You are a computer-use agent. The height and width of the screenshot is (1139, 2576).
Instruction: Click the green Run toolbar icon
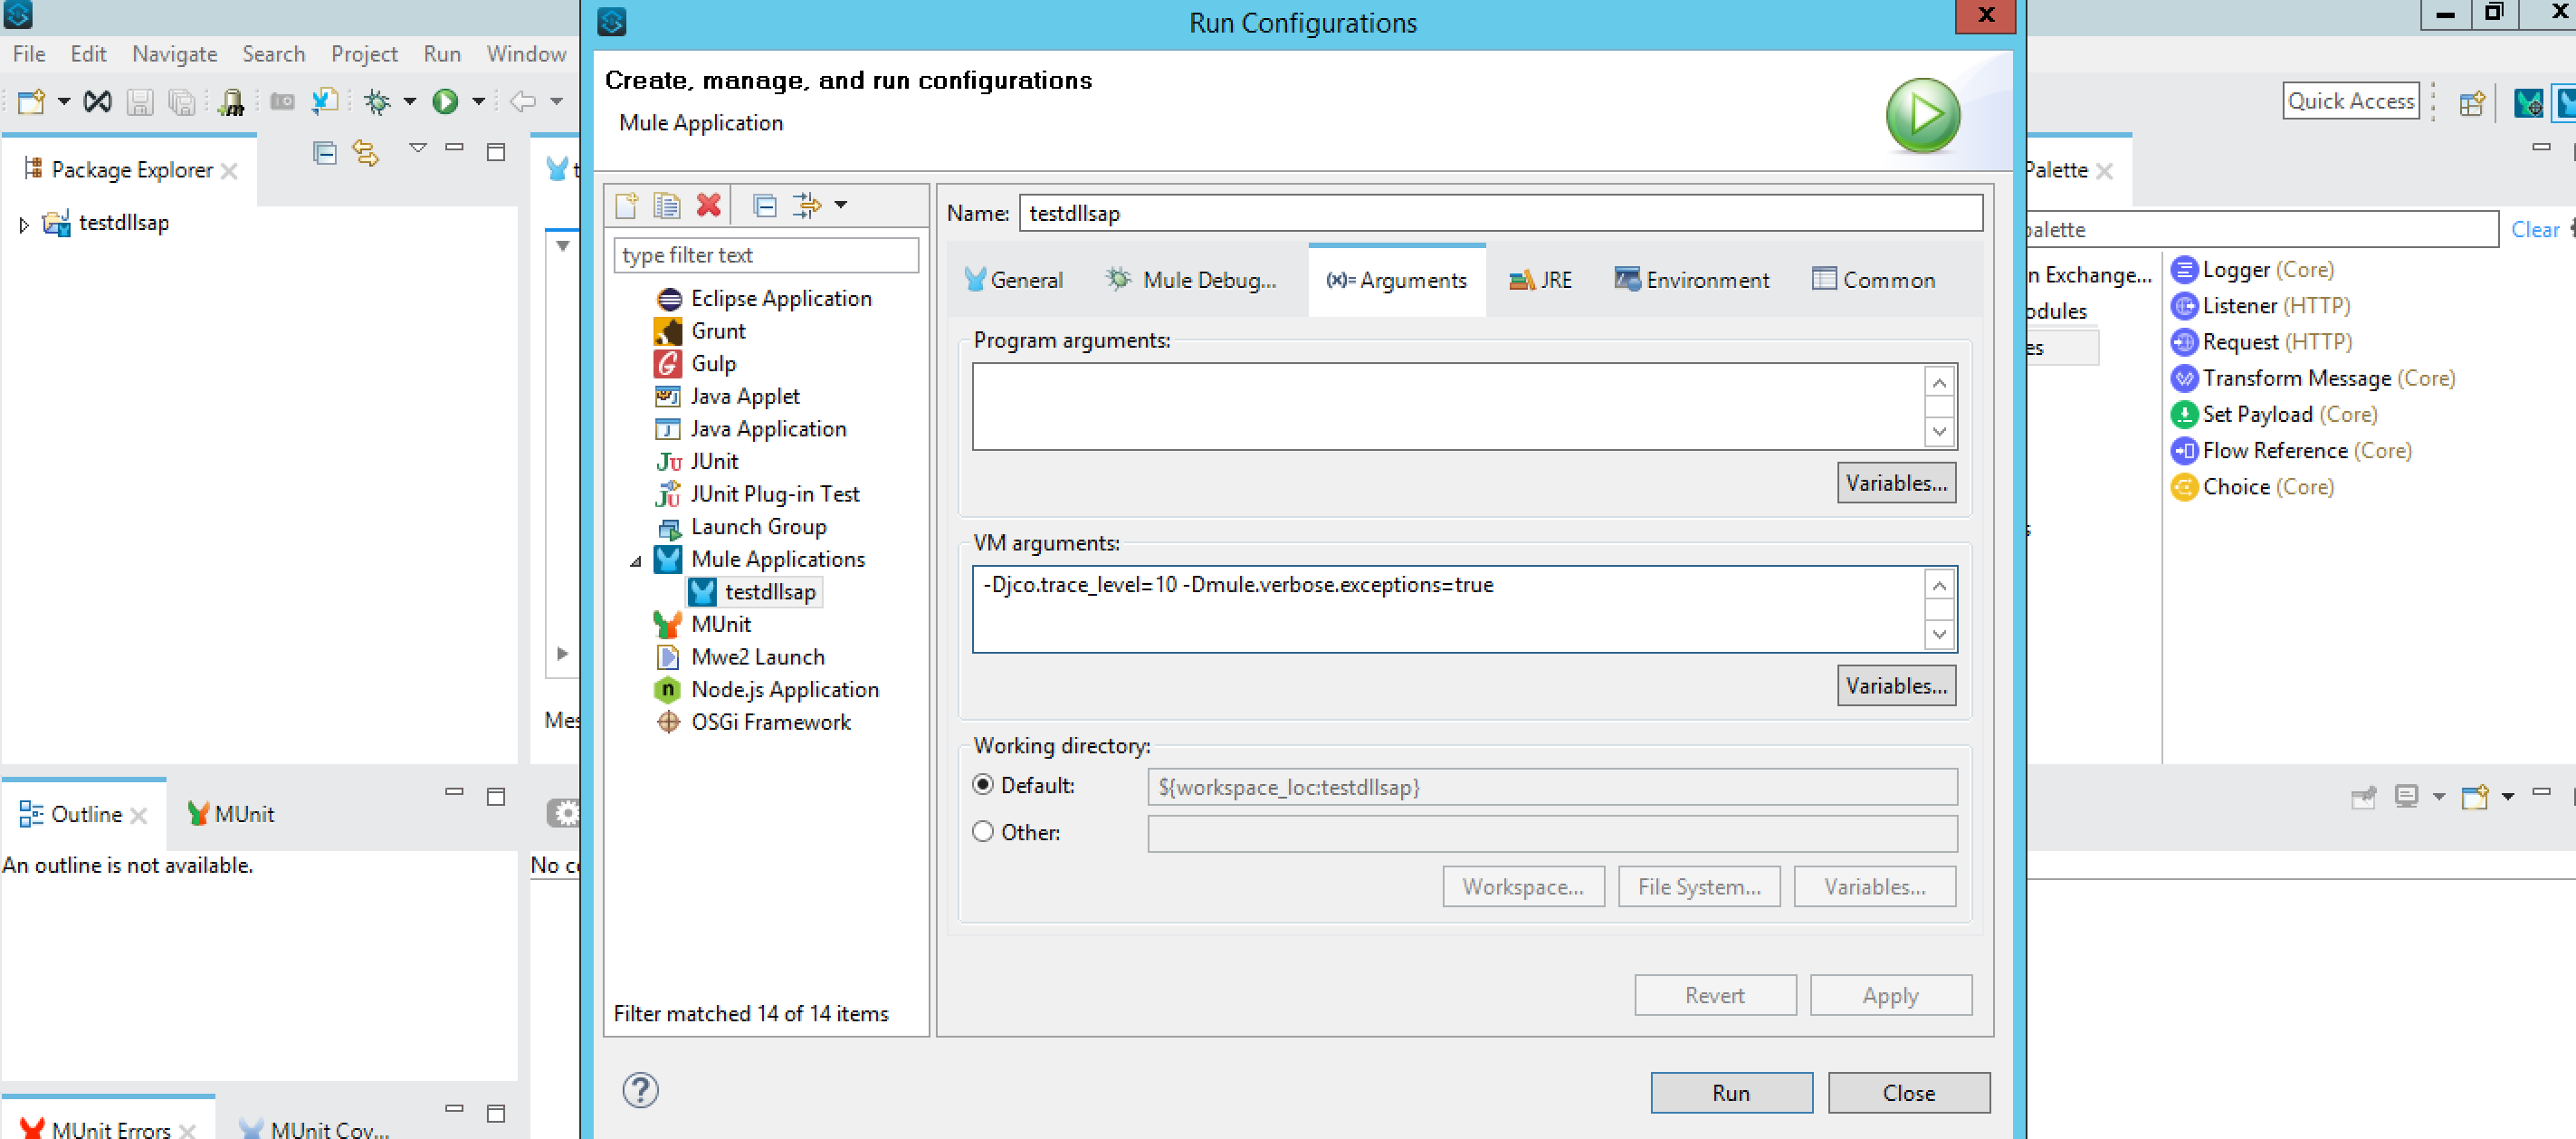click(x=445, y=101)
